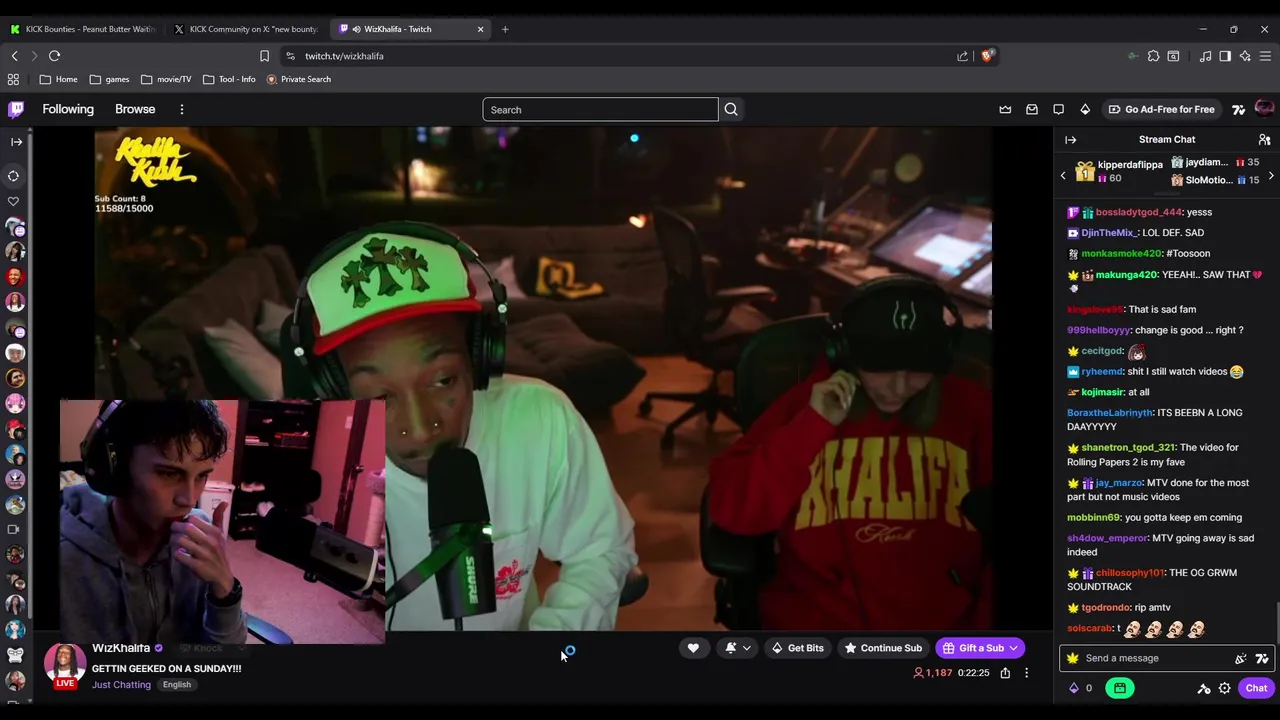Show next gift leaderboard entry
Image resolution: width=1280 pixels, height=720 pixels.
(1271, 176)
